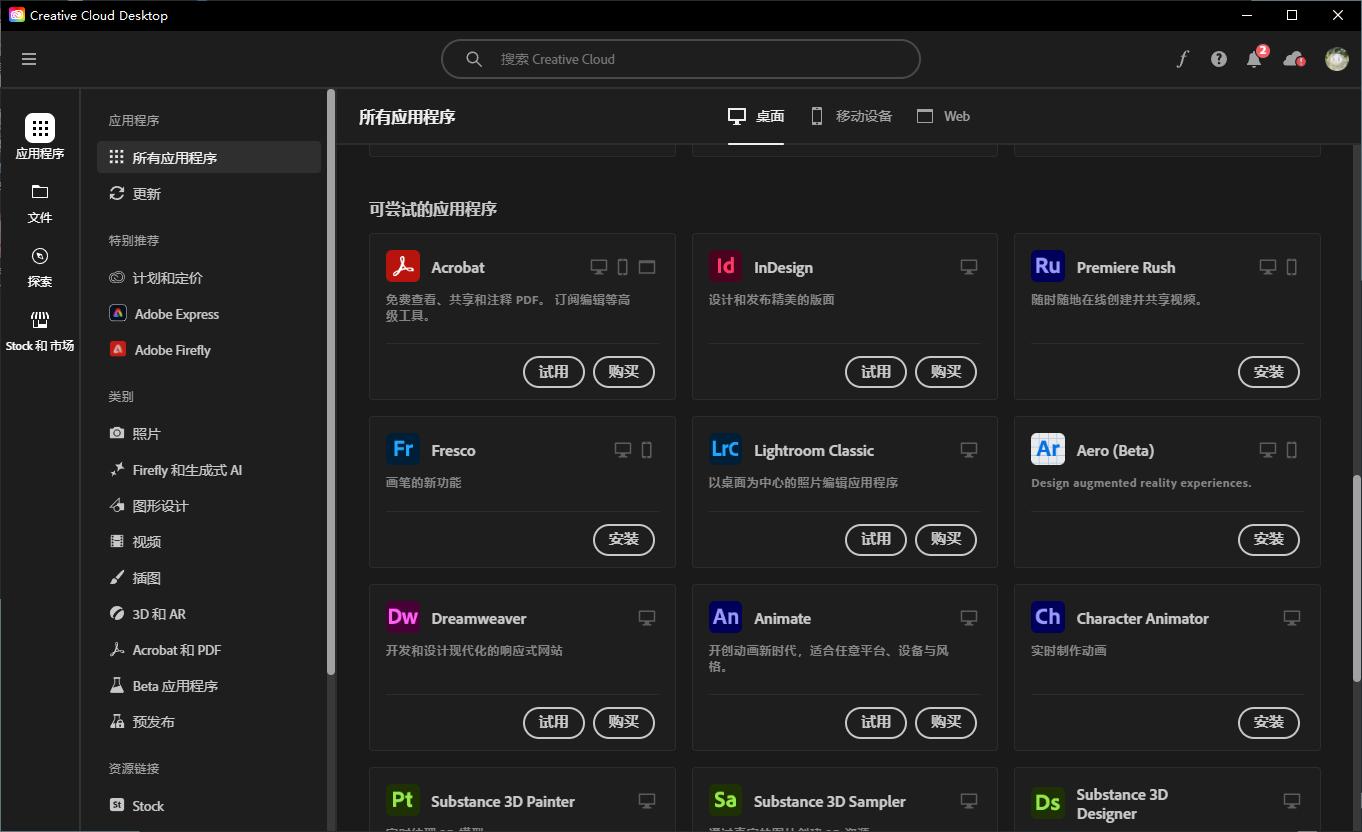Open Firefly 和生成式 AI category

pos(209,469)
